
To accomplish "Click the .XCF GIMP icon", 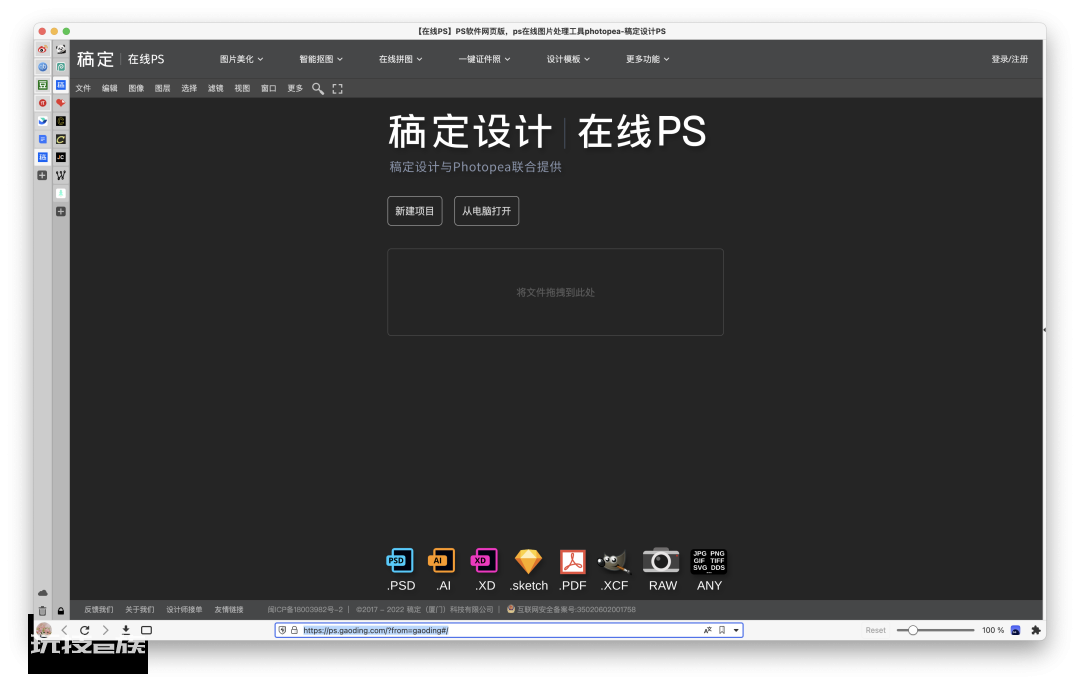I will (614, 561).
